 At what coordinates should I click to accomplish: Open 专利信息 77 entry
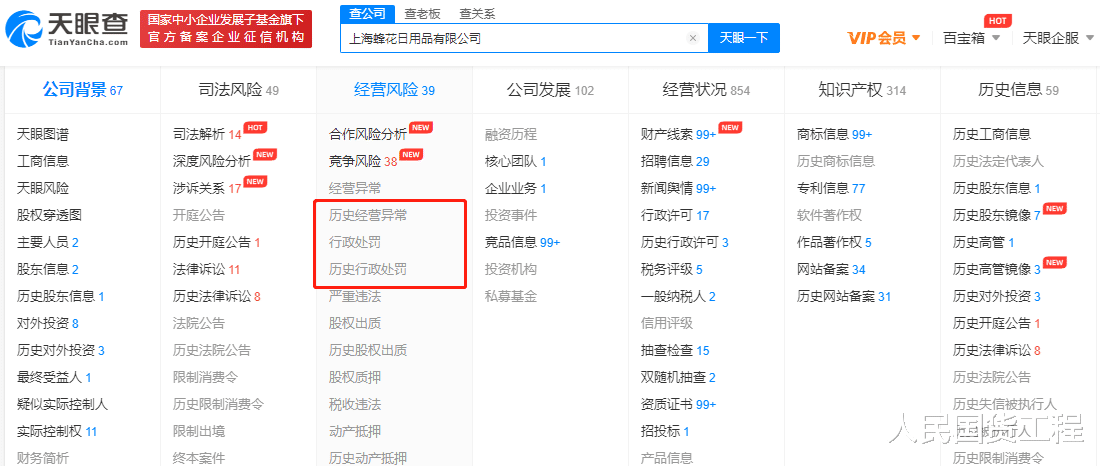click(831, 188)
